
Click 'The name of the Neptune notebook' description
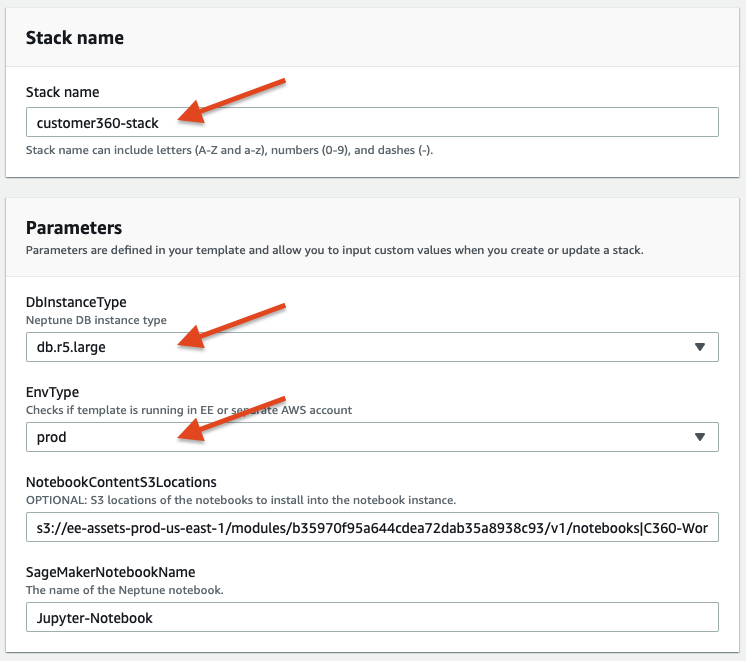(124, 590)
